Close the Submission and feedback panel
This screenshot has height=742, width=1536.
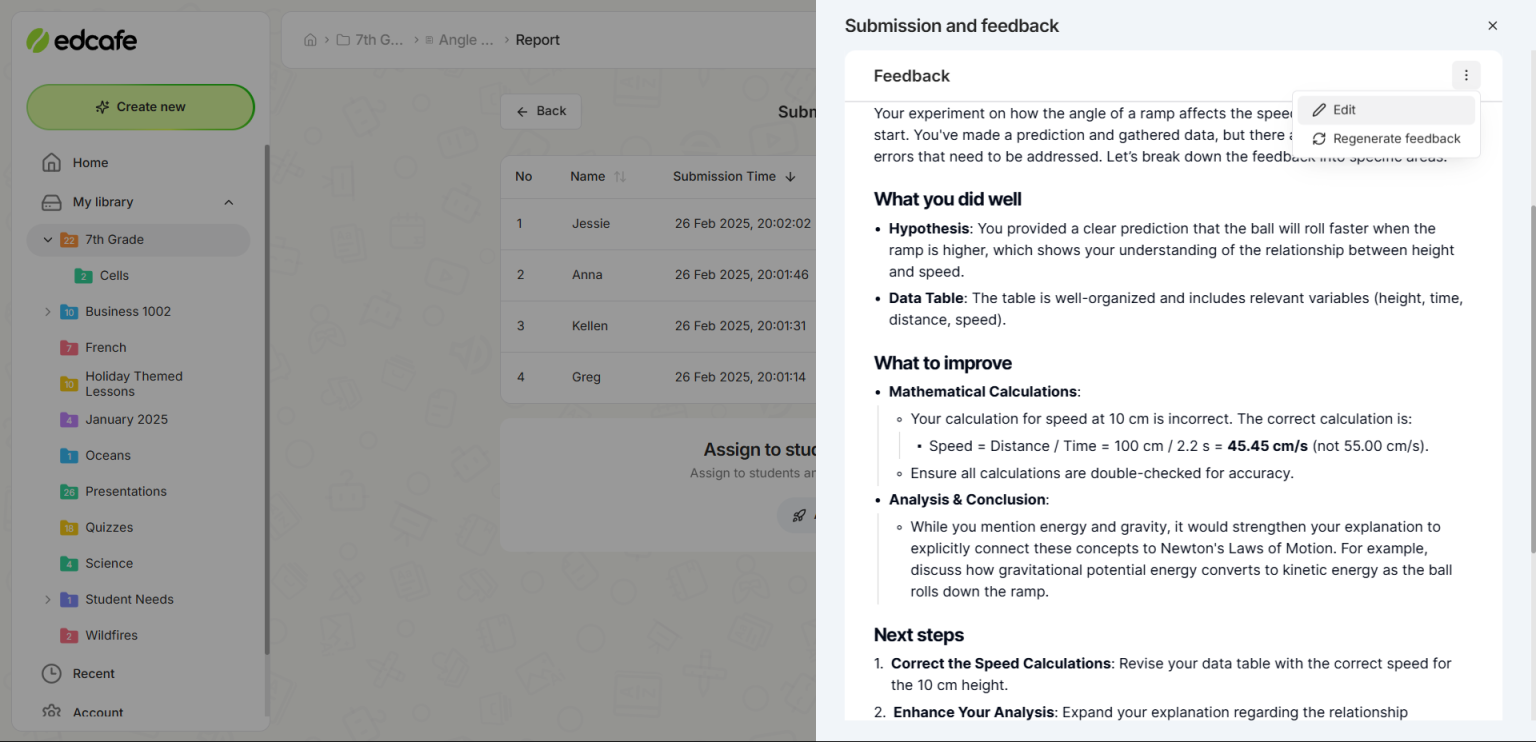click(1492, 25)
